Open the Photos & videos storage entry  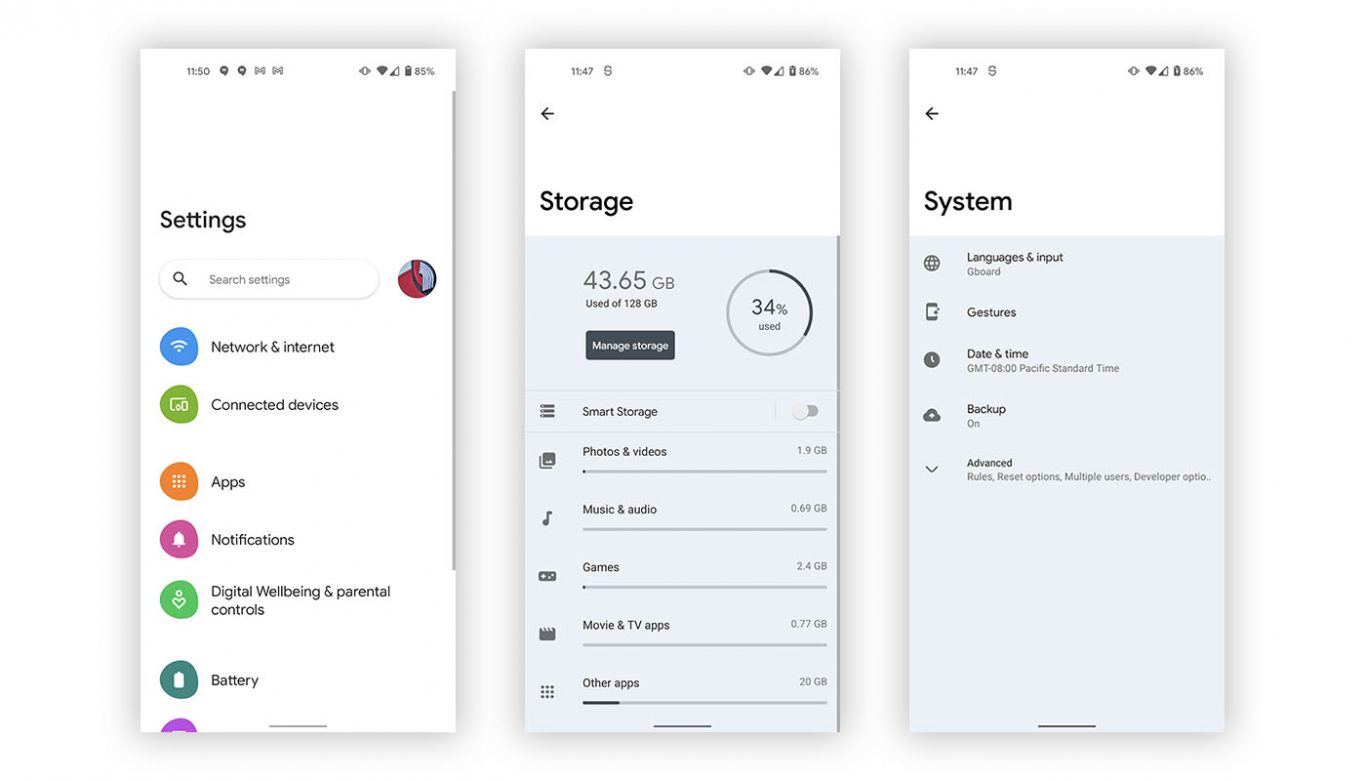(682, 460)
